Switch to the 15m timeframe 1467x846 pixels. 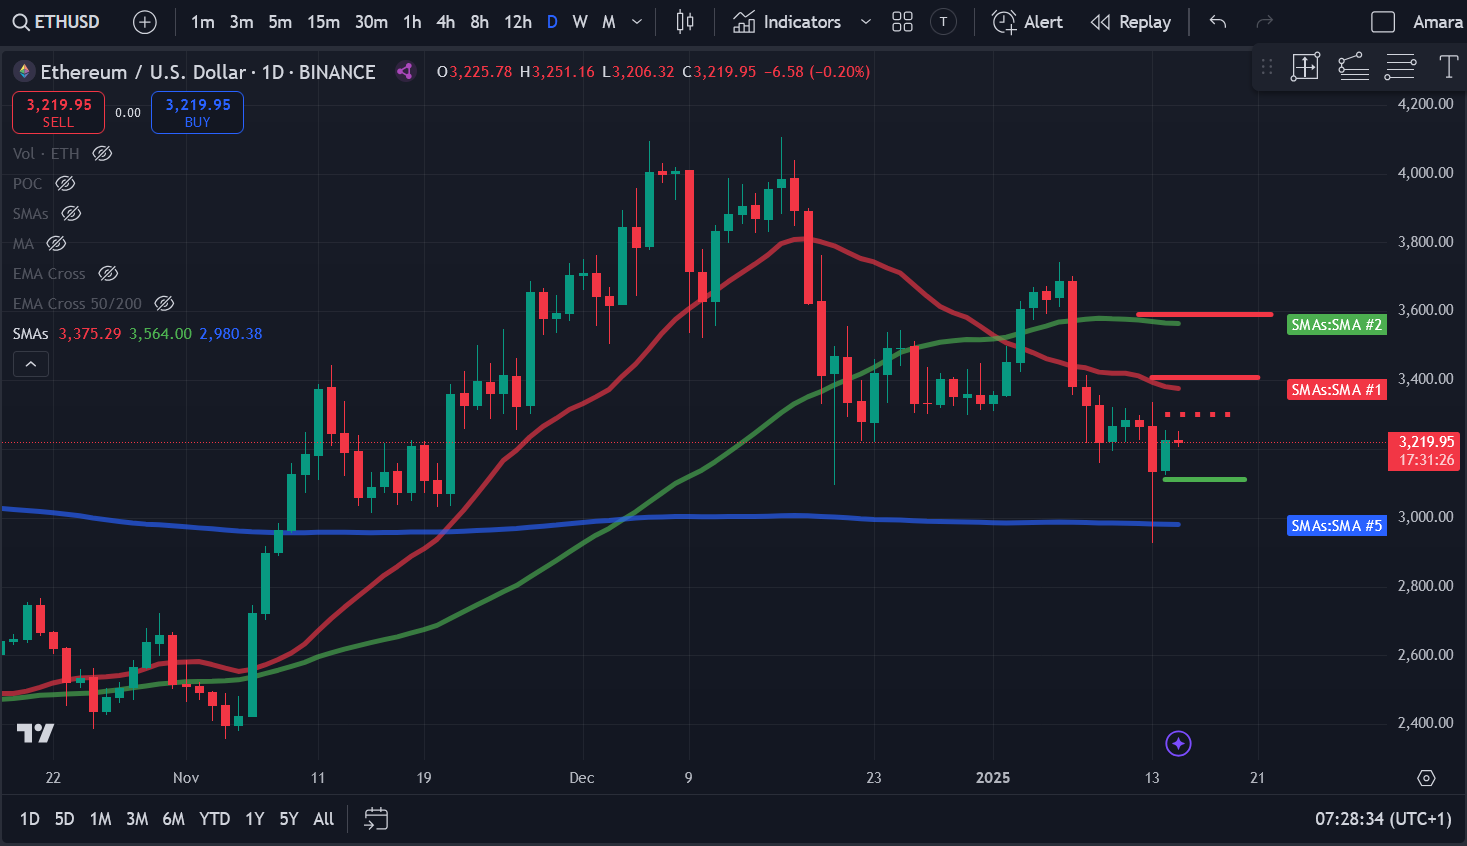(323, 22)
